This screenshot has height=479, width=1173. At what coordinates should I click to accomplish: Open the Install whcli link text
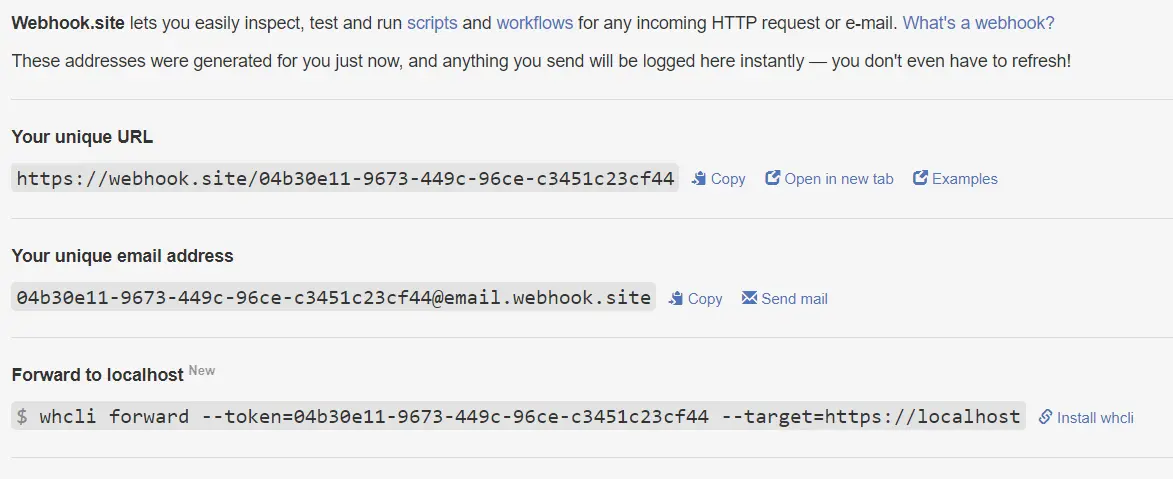(1095, 418)
